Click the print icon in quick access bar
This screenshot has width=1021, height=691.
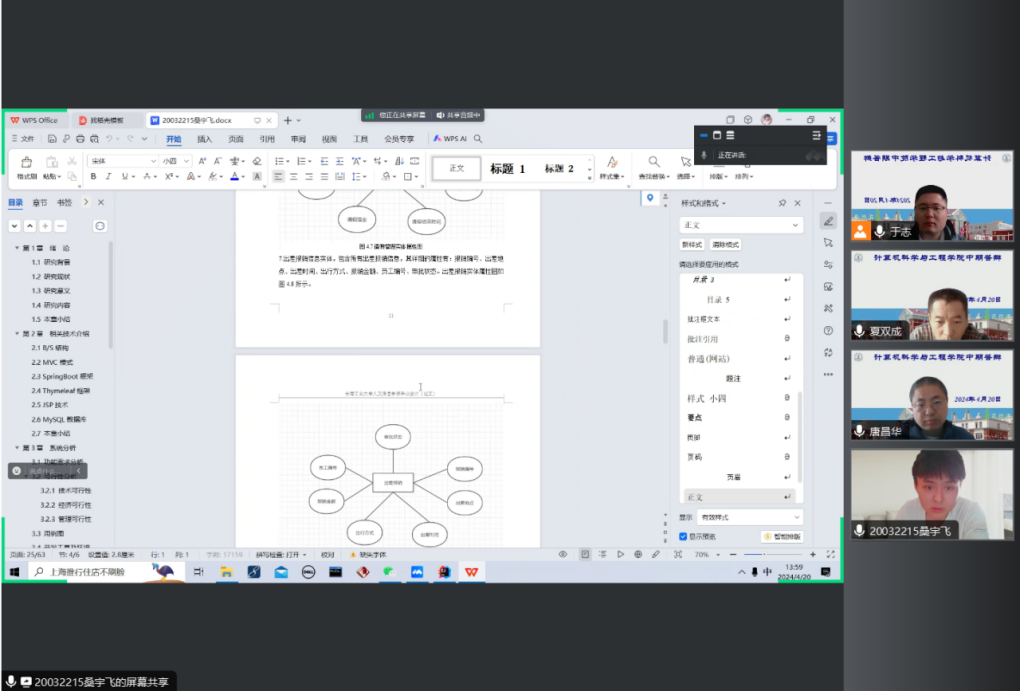80,139
